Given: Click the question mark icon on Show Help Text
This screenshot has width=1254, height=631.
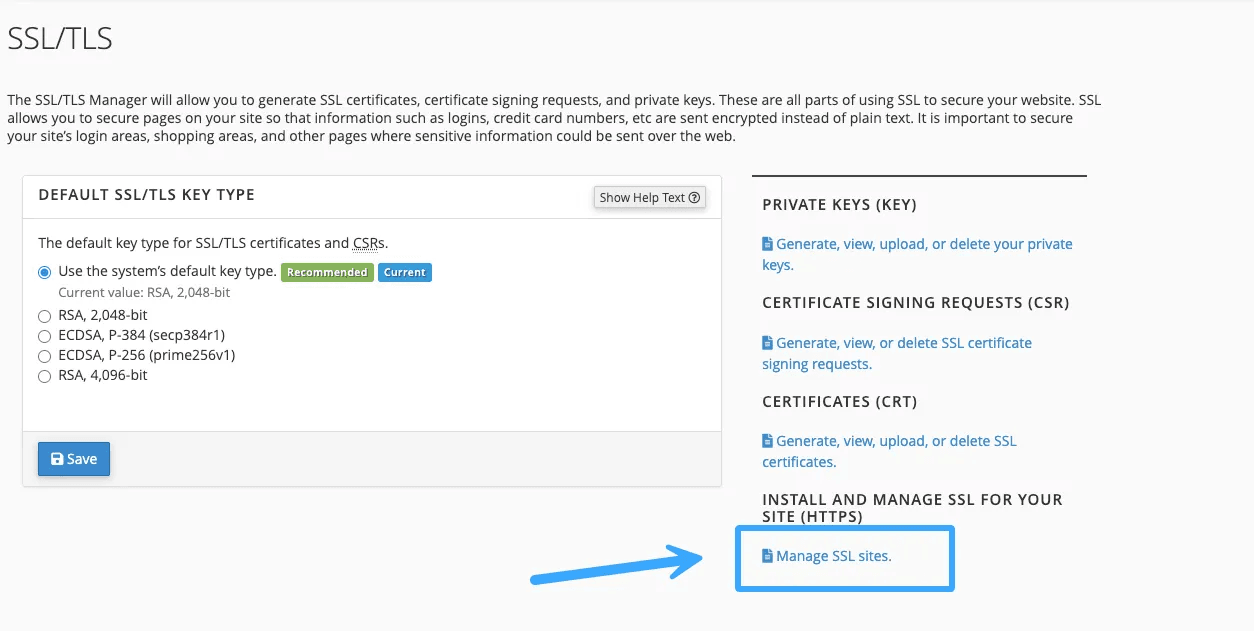Looking at the screenshot, I should [x=695, y=197].
